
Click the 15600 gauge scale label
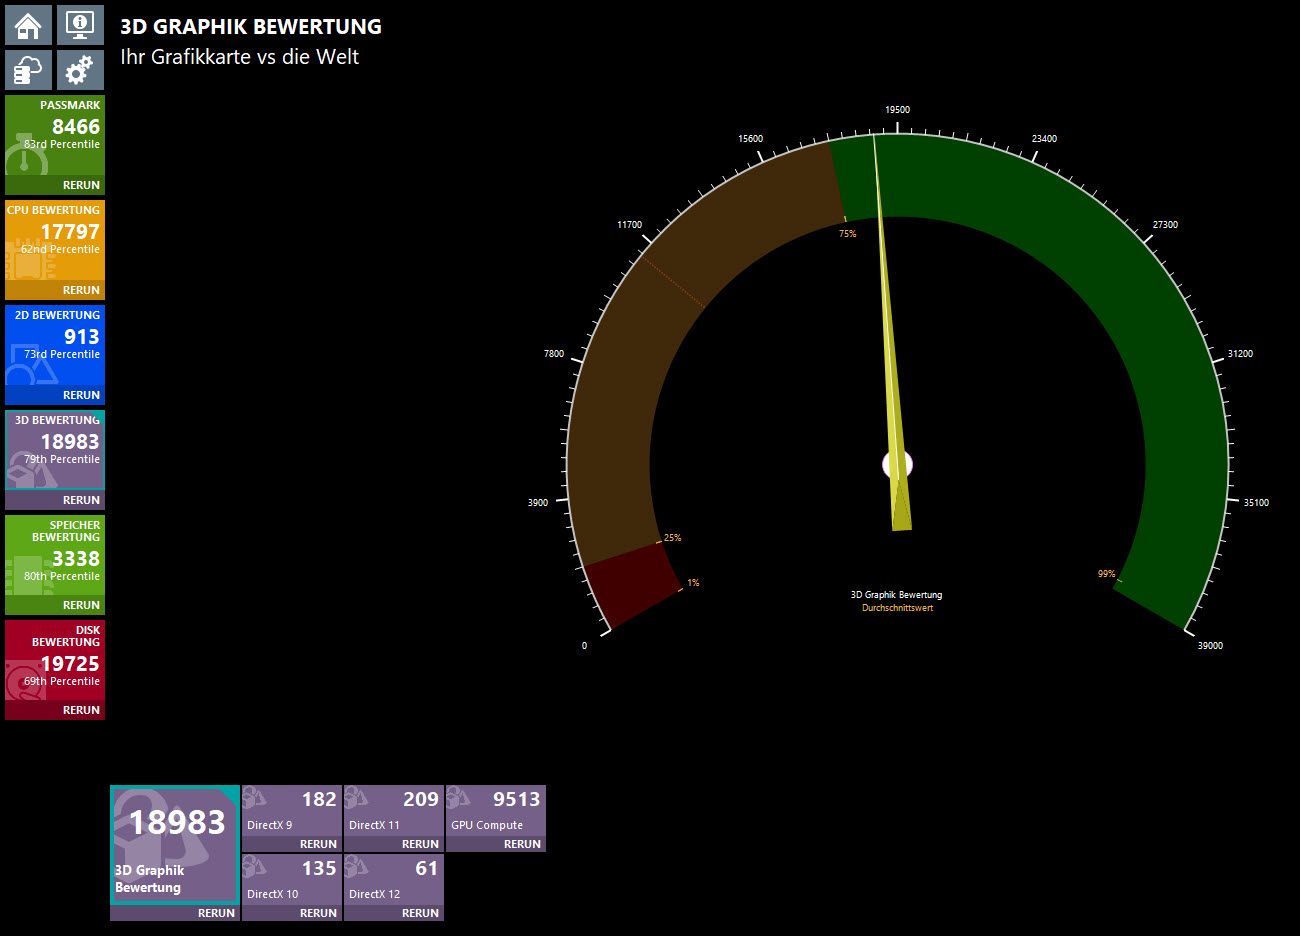click(x=750, y=139)
